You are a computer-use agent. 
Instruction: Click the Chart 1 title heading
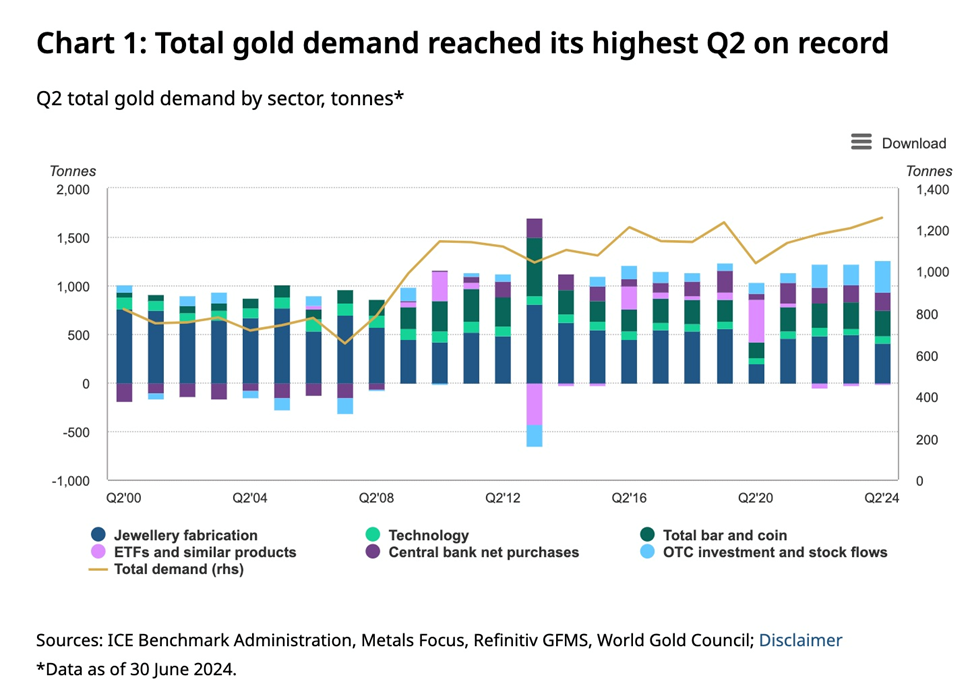(x=462, y=44)
